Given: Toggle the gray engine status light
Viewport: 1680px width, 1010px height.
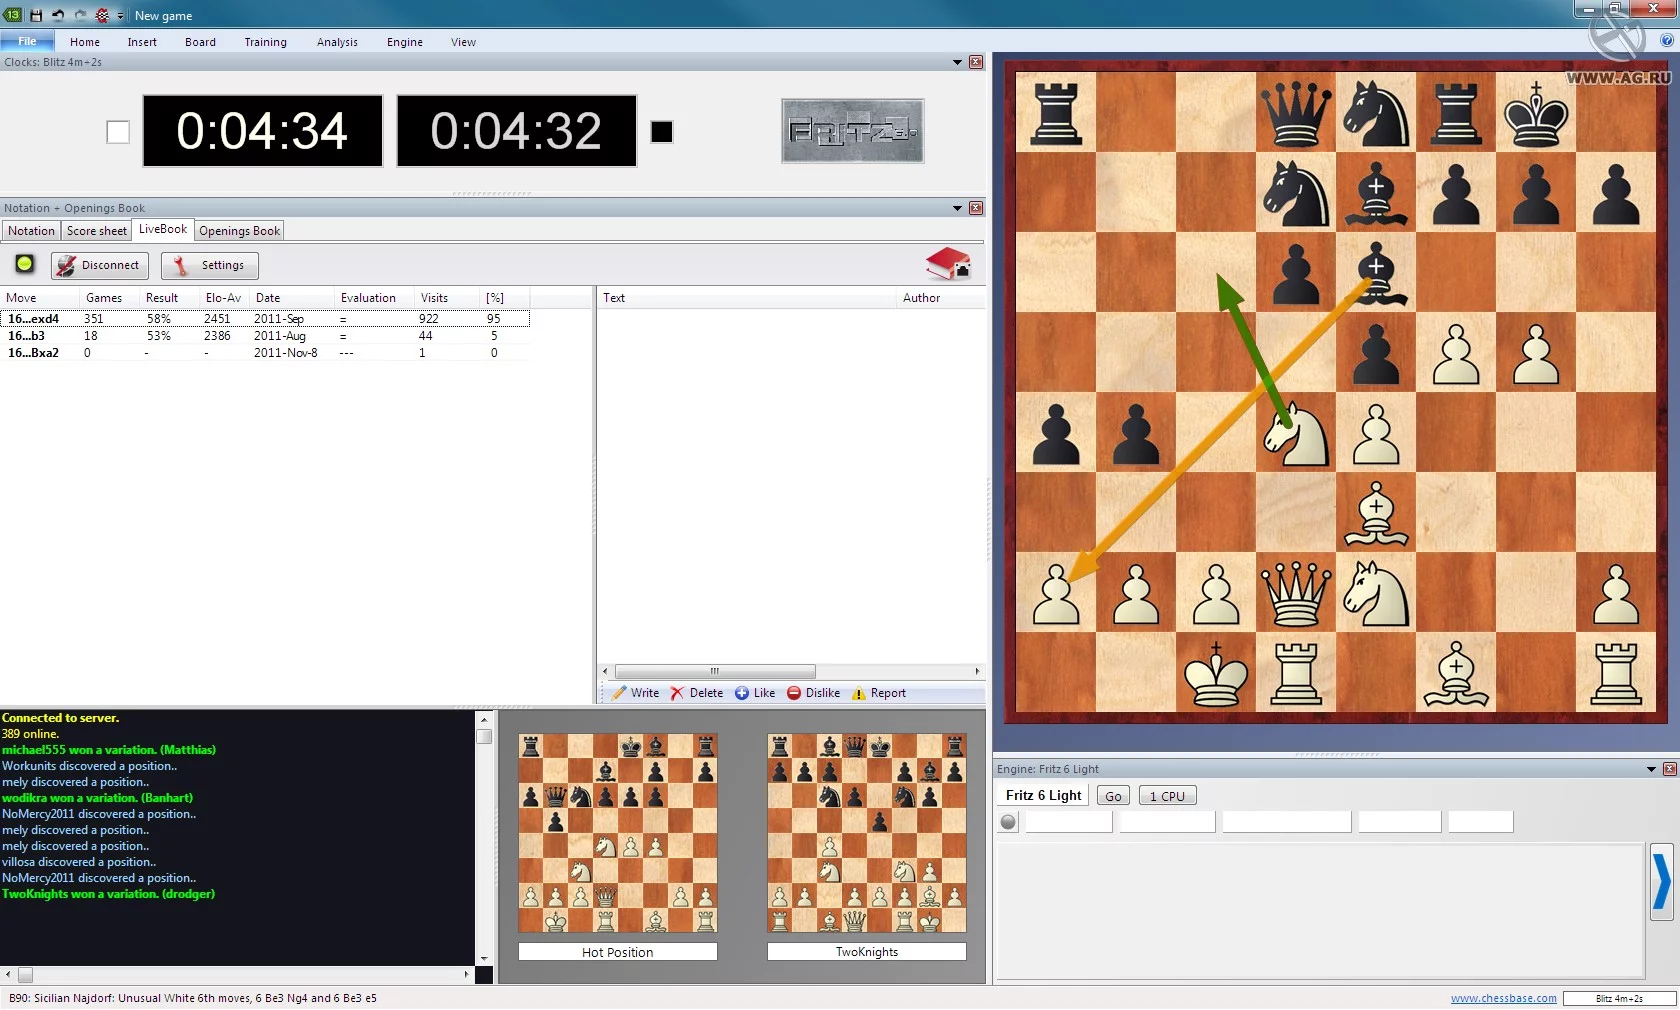Looking at the screenshot, I should pyautogui.click(x=1008, y=822).
